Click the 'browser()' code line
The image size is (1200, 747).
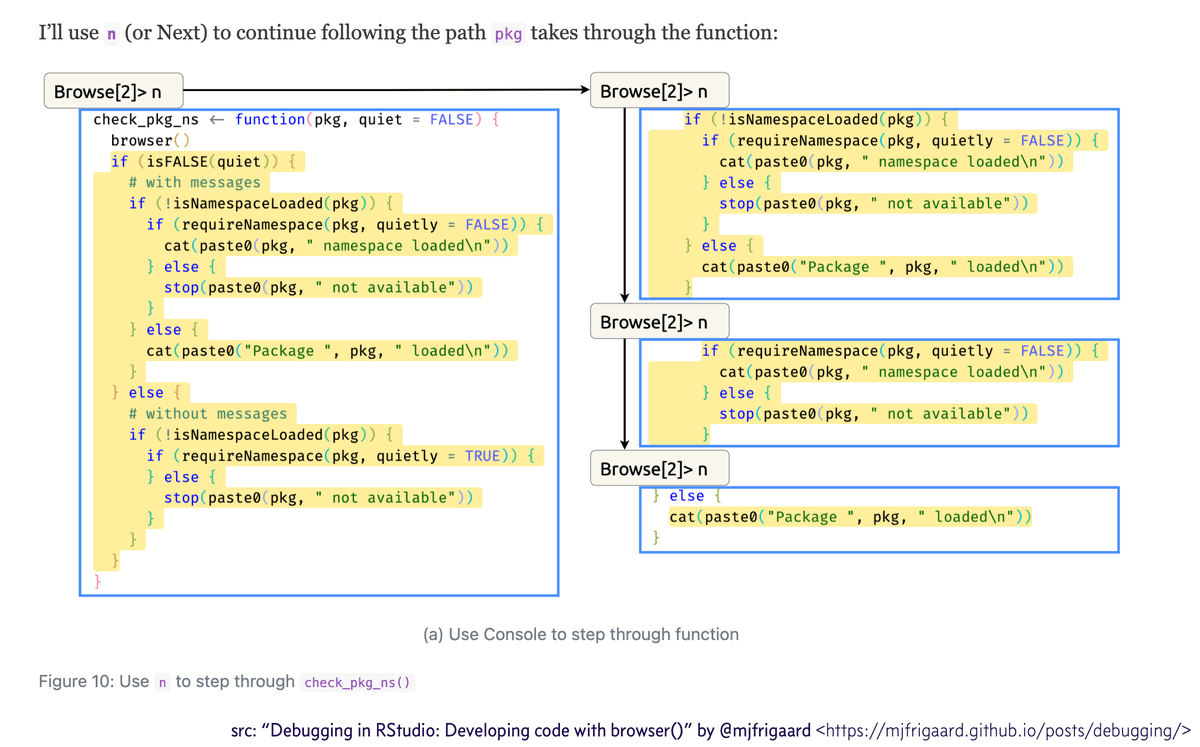[x=149, y=140]
